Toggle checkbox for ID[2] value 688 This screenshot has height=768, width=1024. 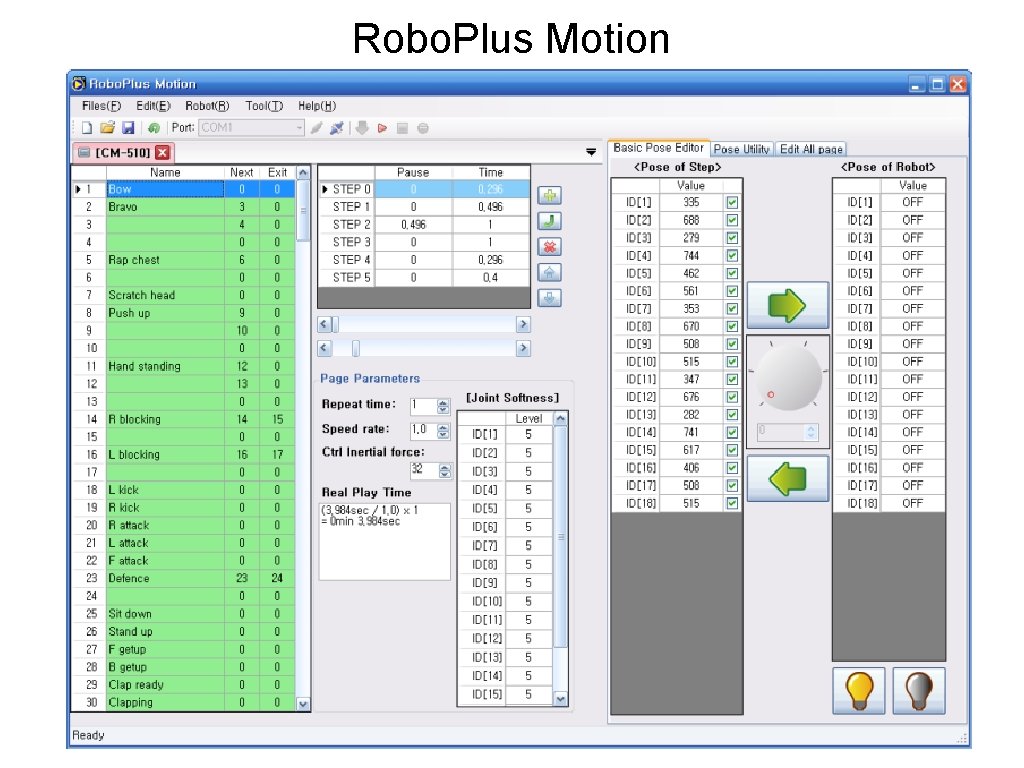[732, 220]
